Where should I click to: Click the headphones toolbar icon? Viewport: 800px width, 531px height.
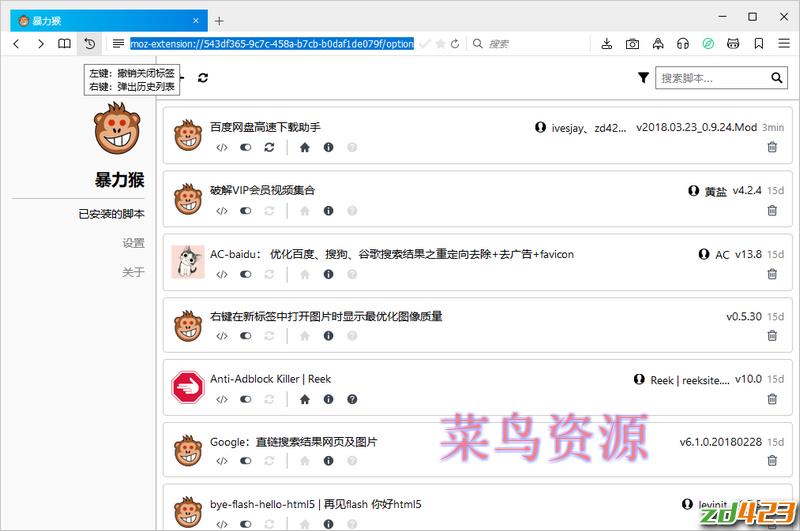[683, 44]
